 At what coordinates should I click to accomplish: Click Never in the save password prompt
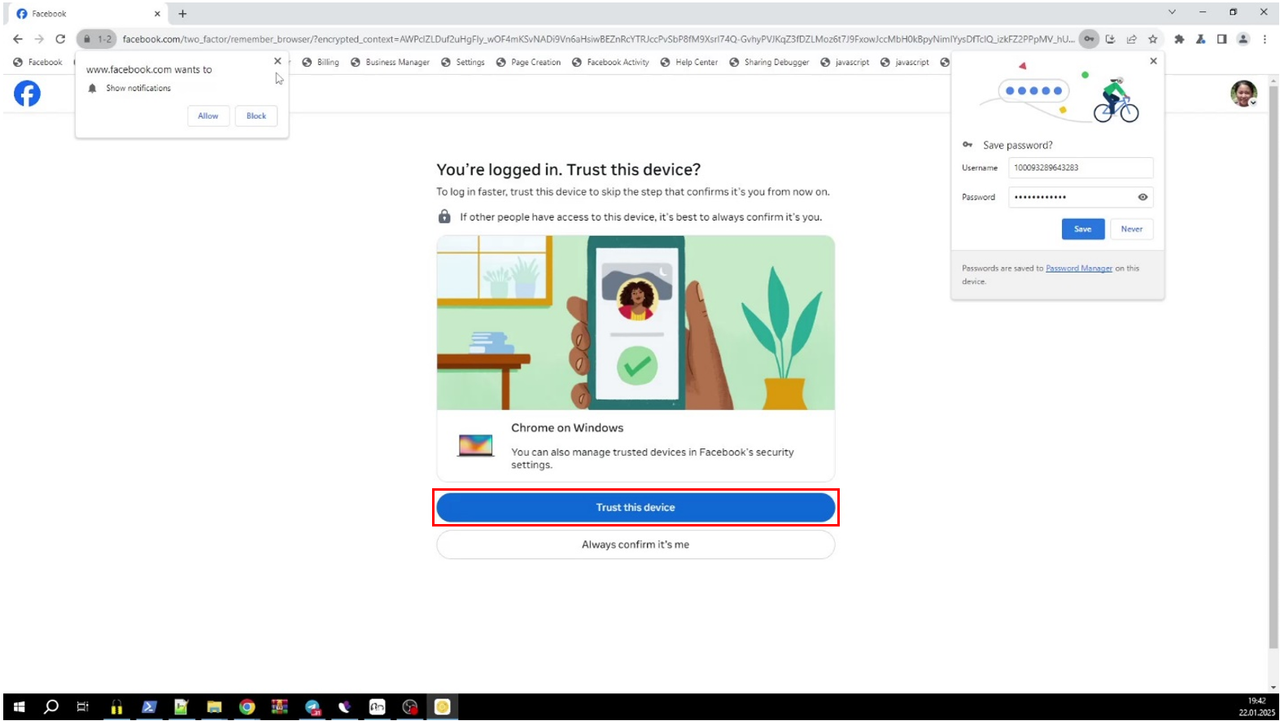tap(1131, 229)
